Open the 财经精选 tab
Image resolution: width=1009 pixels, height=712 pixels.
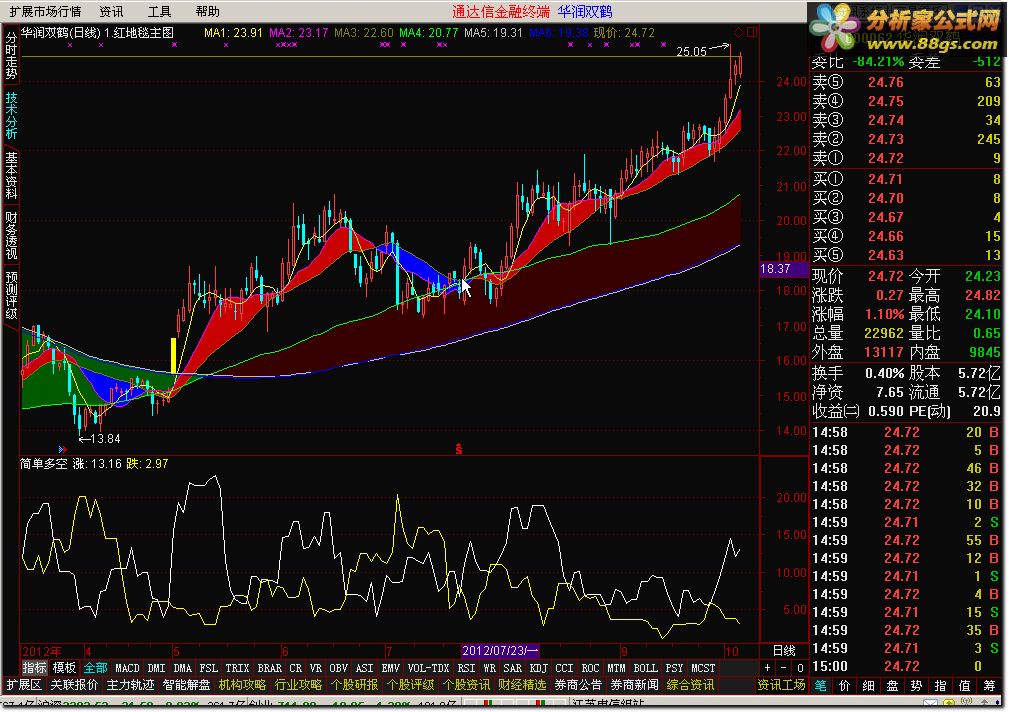coord(523,684)
